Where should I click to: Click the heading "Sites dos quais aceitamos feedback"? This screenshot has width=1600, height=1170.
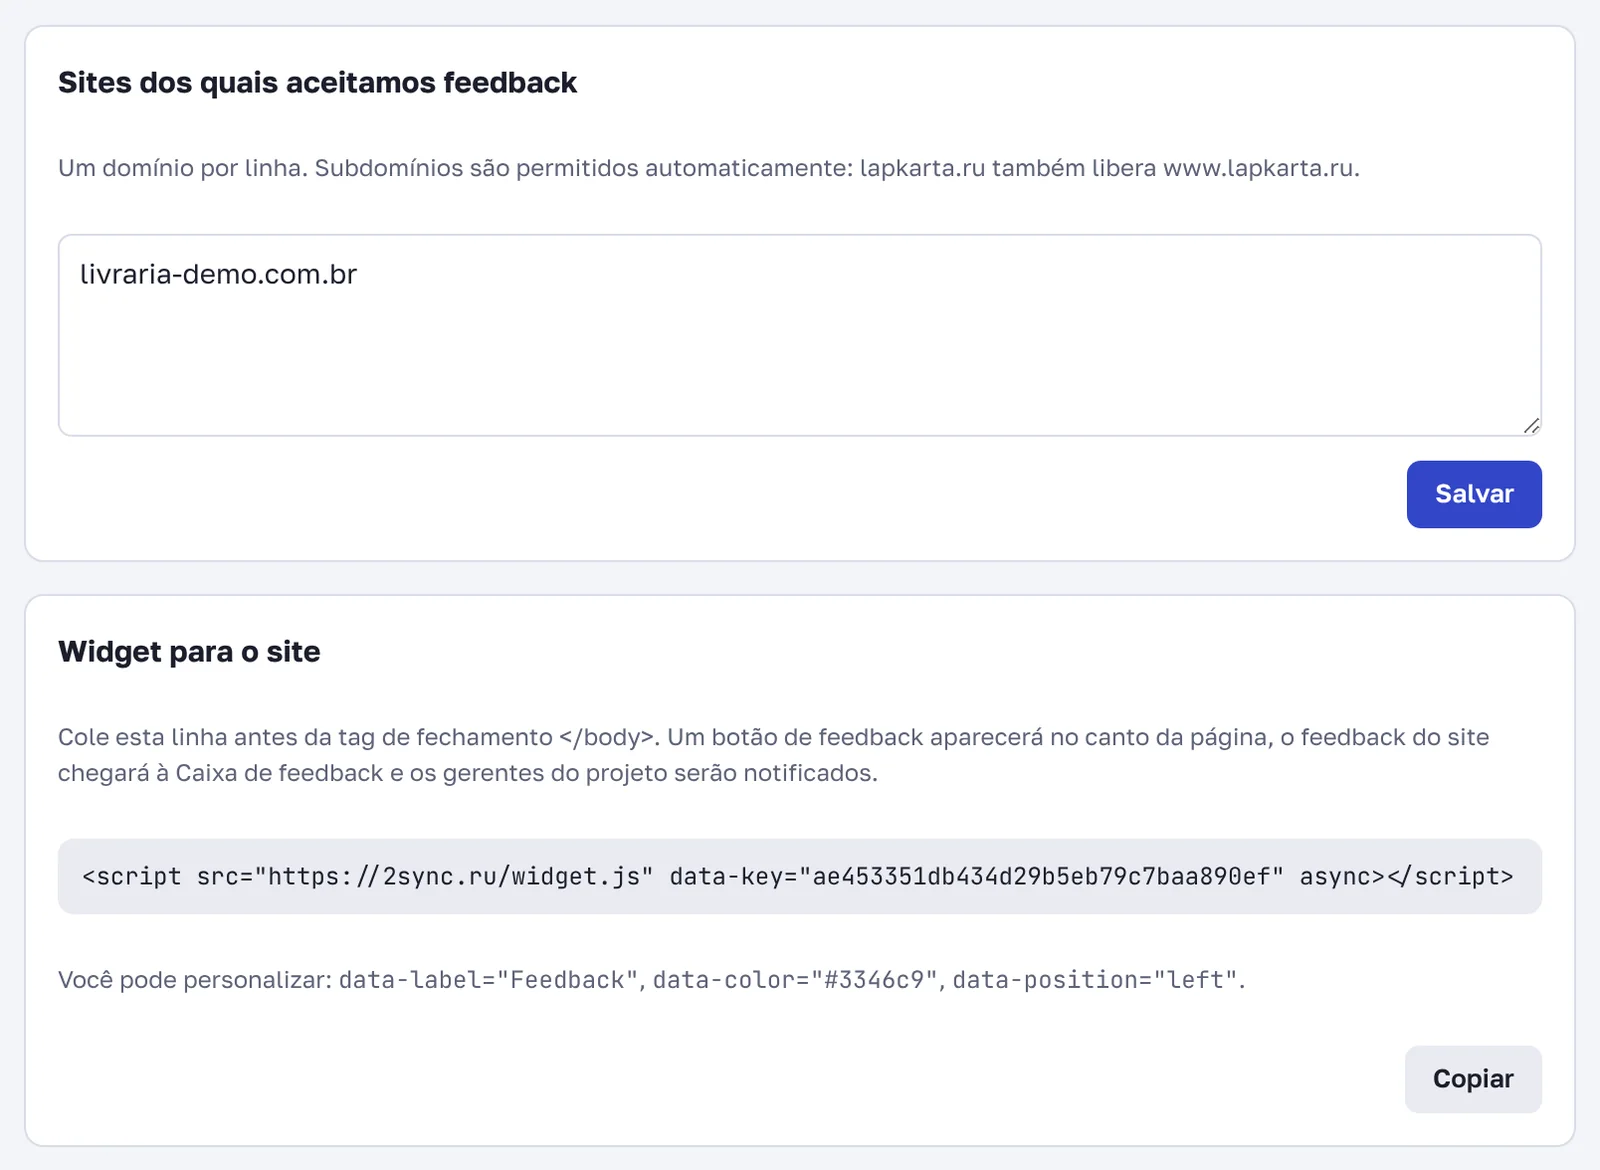pyautogui.click(x=317, y=82)
